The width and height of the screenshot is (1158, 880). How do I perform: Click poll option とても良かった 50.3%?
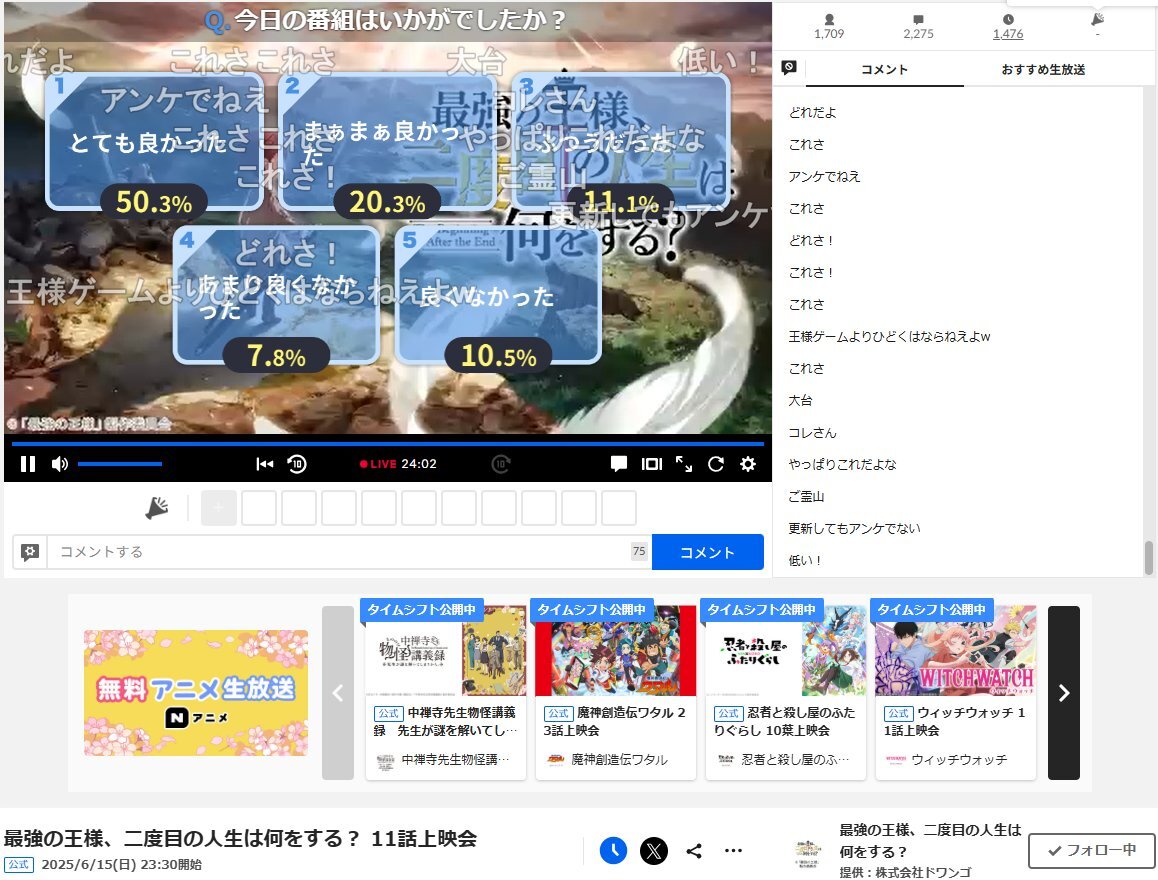(155, 142)
